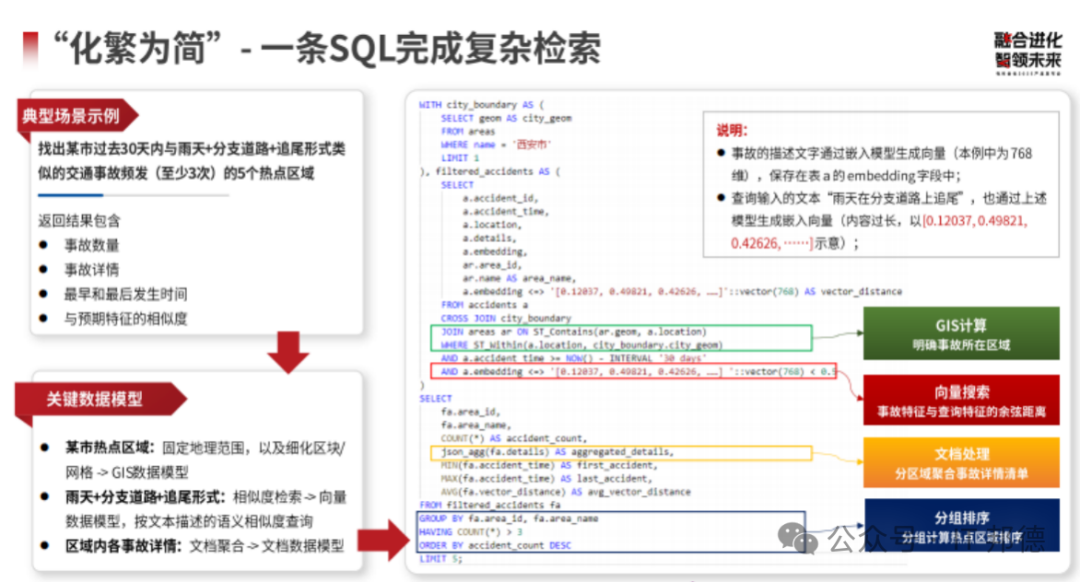Click the "事故数量" bullet item

click(92, 245)
